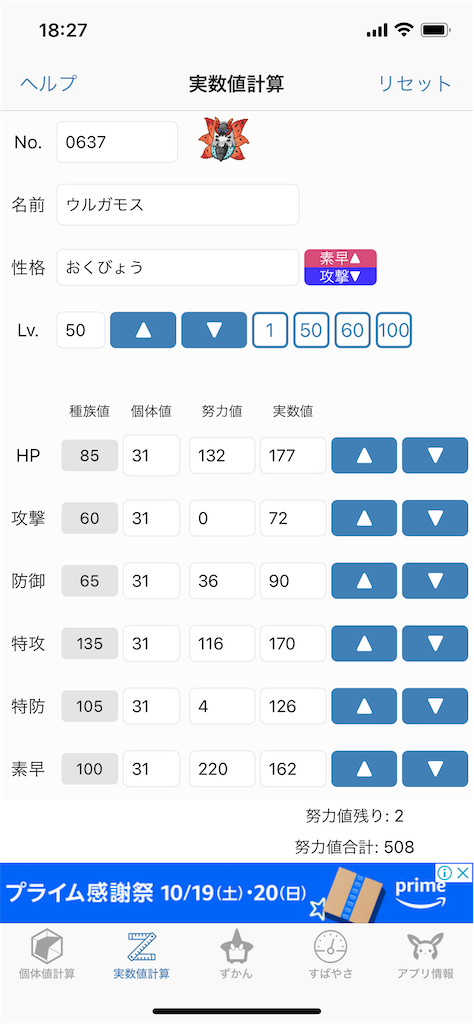474x1024 pixels.
Task: Open the ad info icon
Action: pyautogui.click(x=445, y=873)
